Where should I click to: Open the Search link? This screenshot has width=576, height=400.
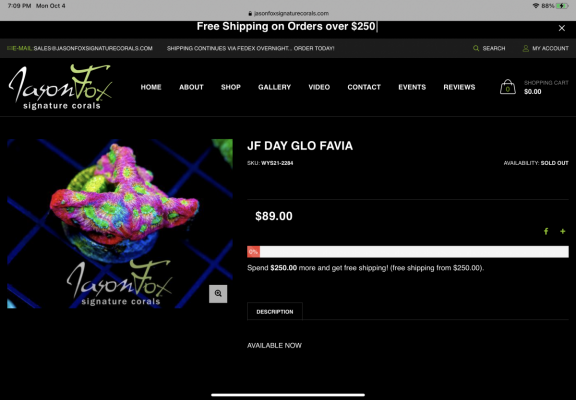(494, 48)
